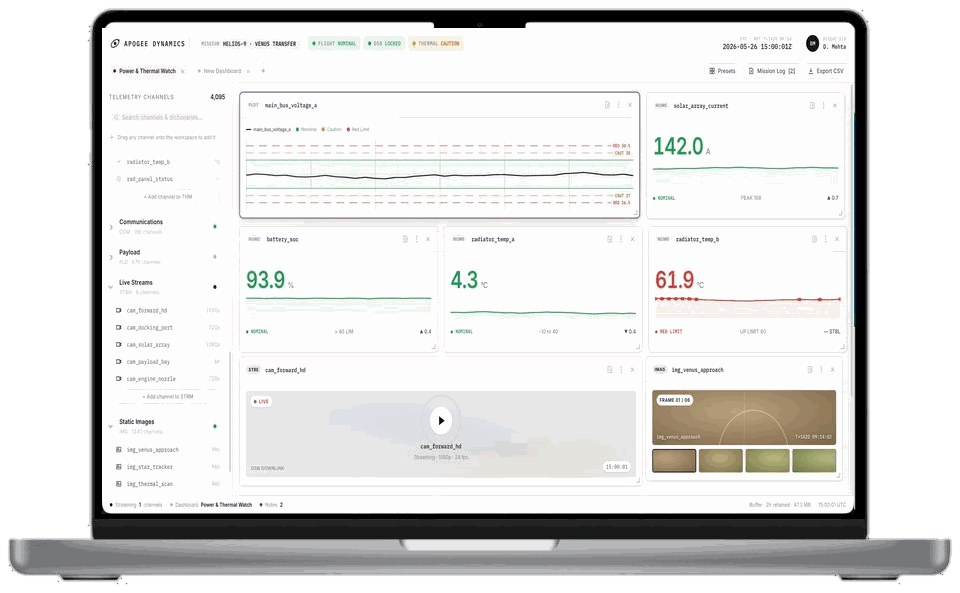Image resolution: width=960 pixels, height=593 pixels.
Task: Close the img_venus_approach image panel
Action: pos(833,370)
